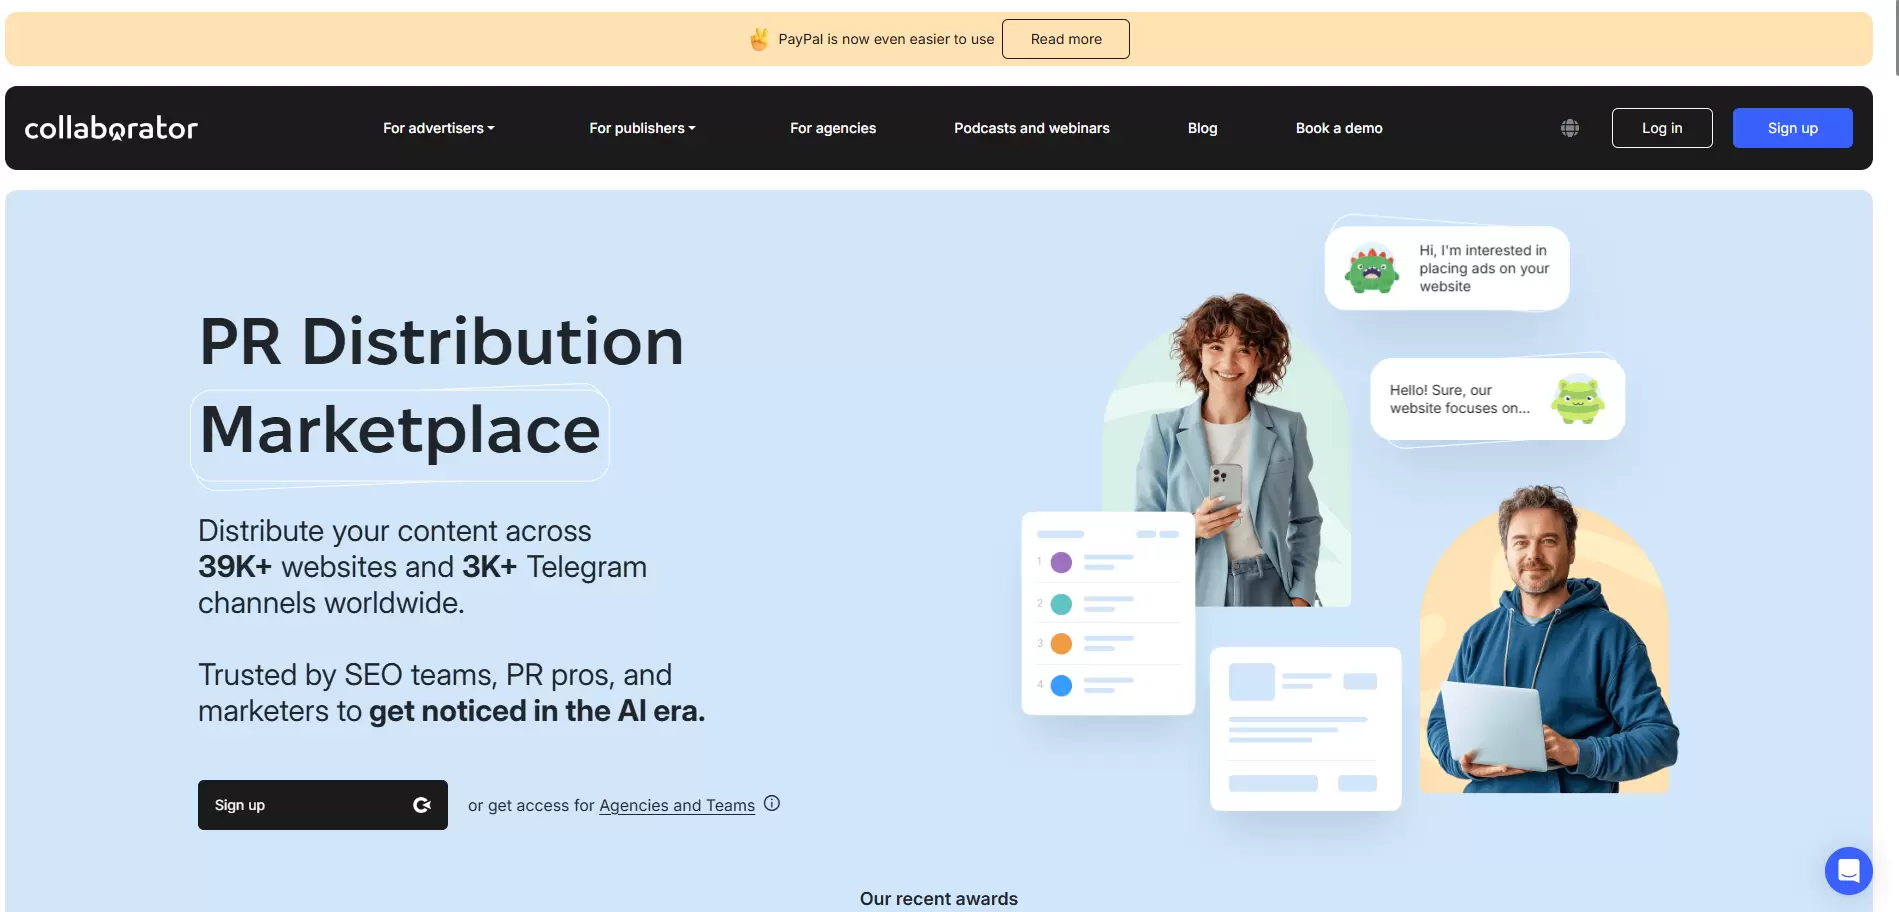Click the info icon beside Agencies and Teams
The height and width of the screenshot is (912, 1899).
click(772, 803)
